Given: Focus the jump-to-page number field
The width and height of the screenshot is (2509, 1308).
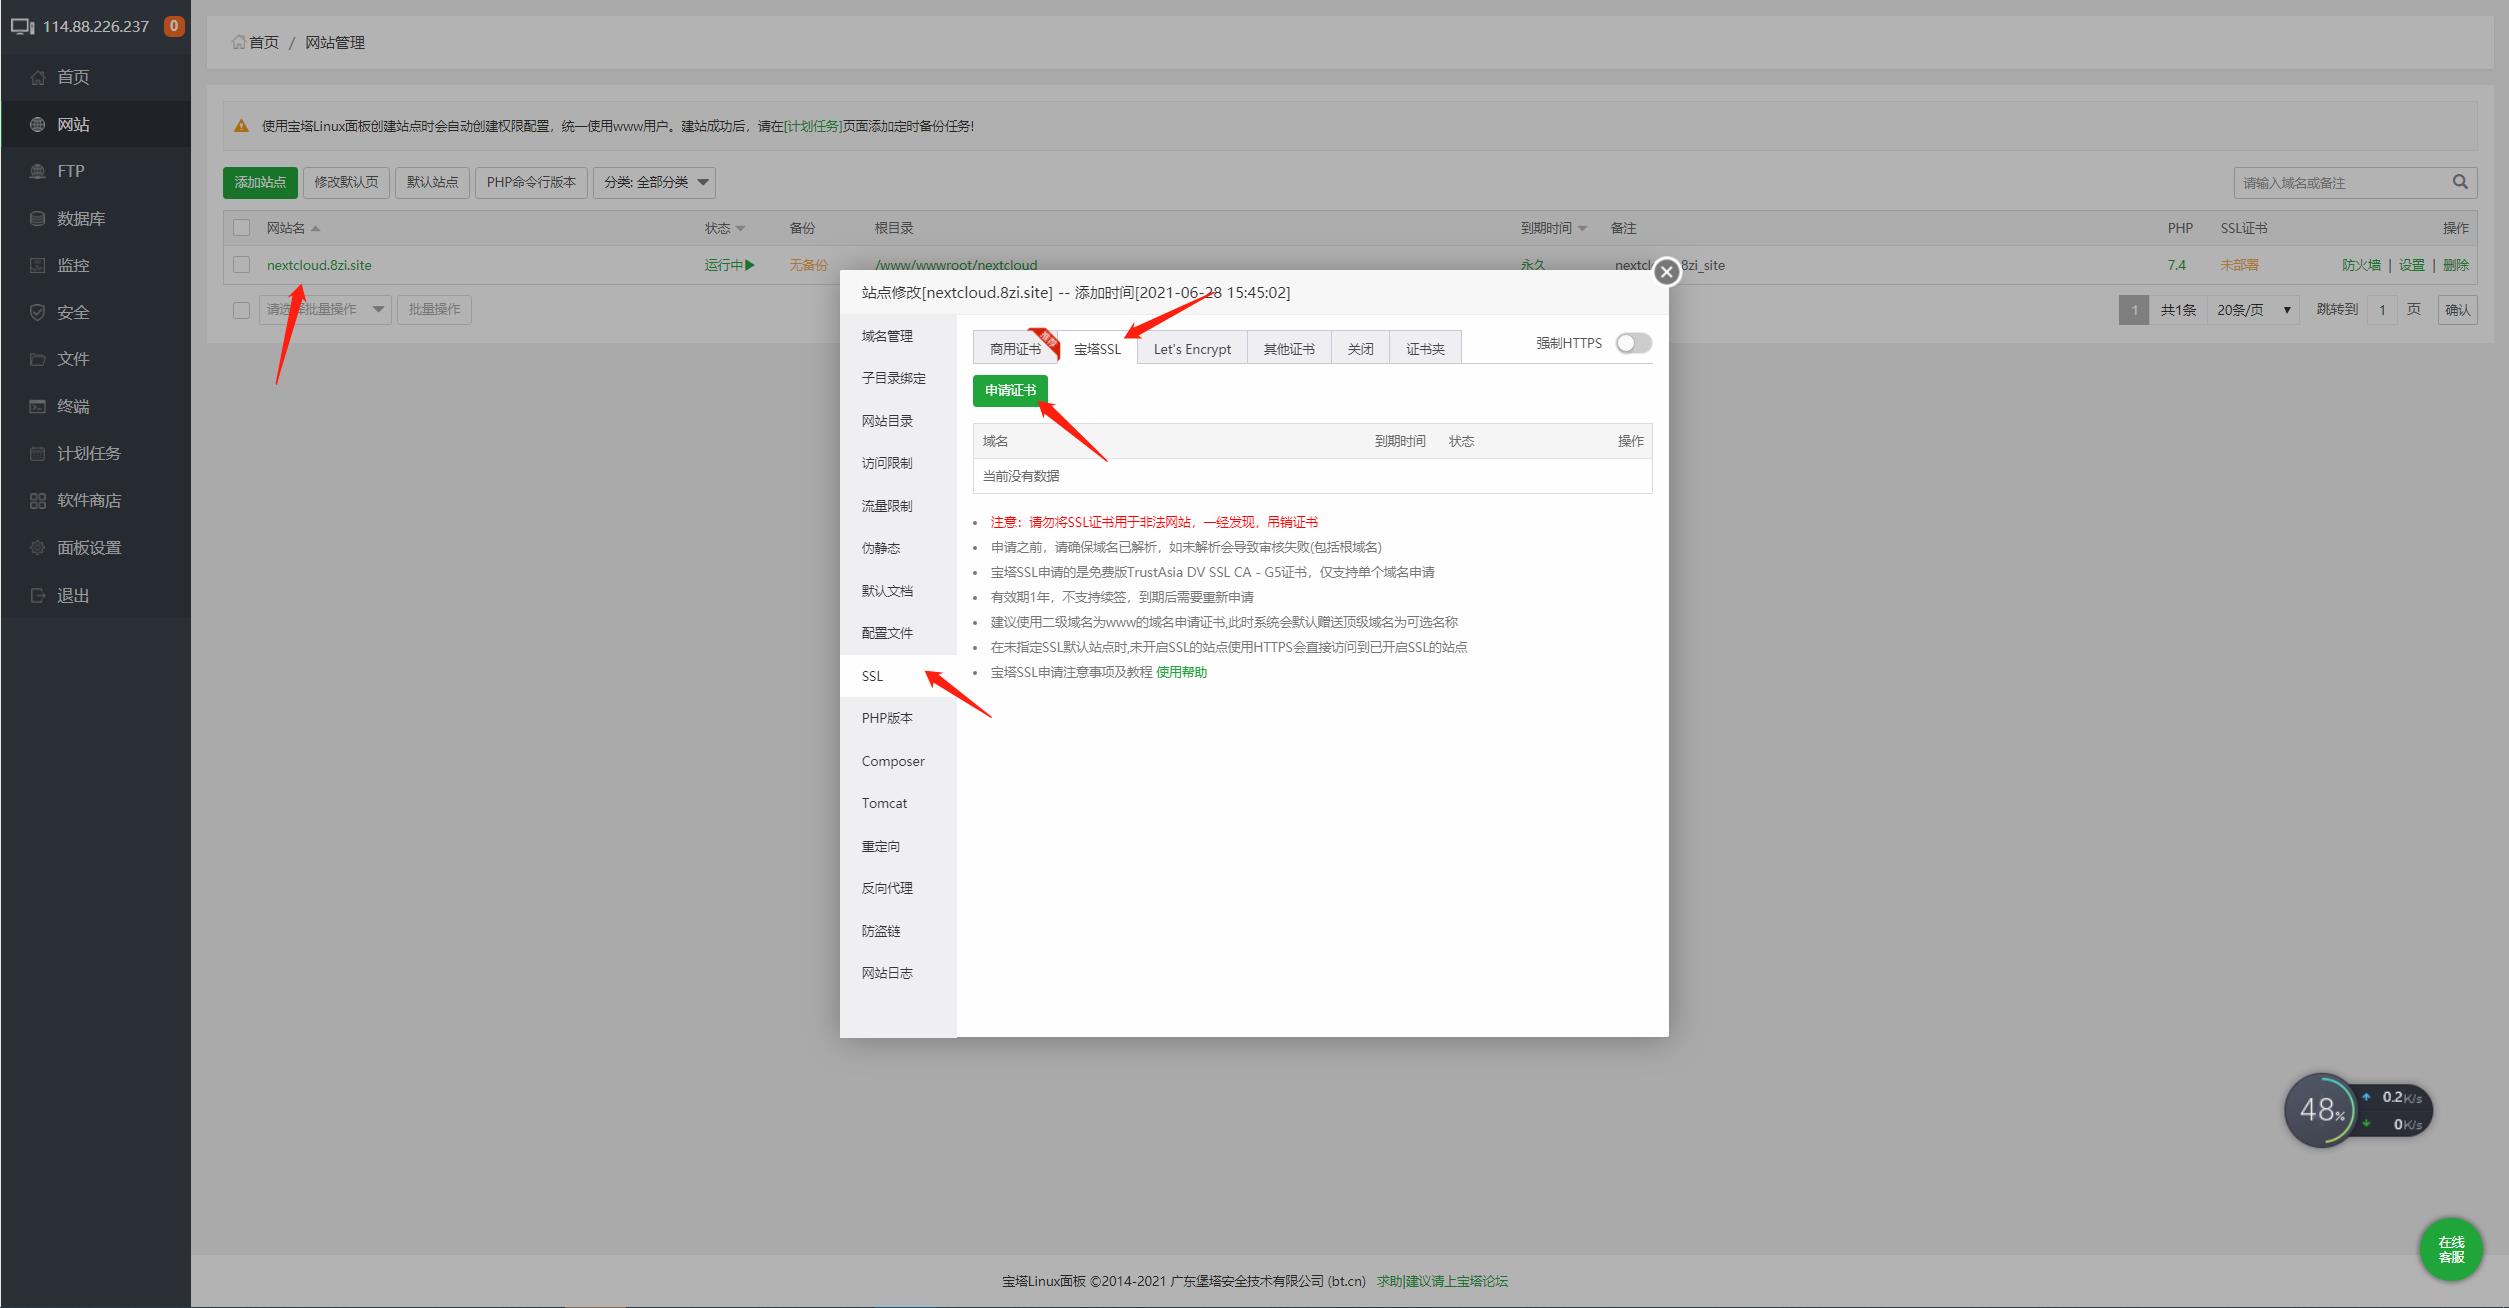Looking at the screenshot, I should 2382,310.
